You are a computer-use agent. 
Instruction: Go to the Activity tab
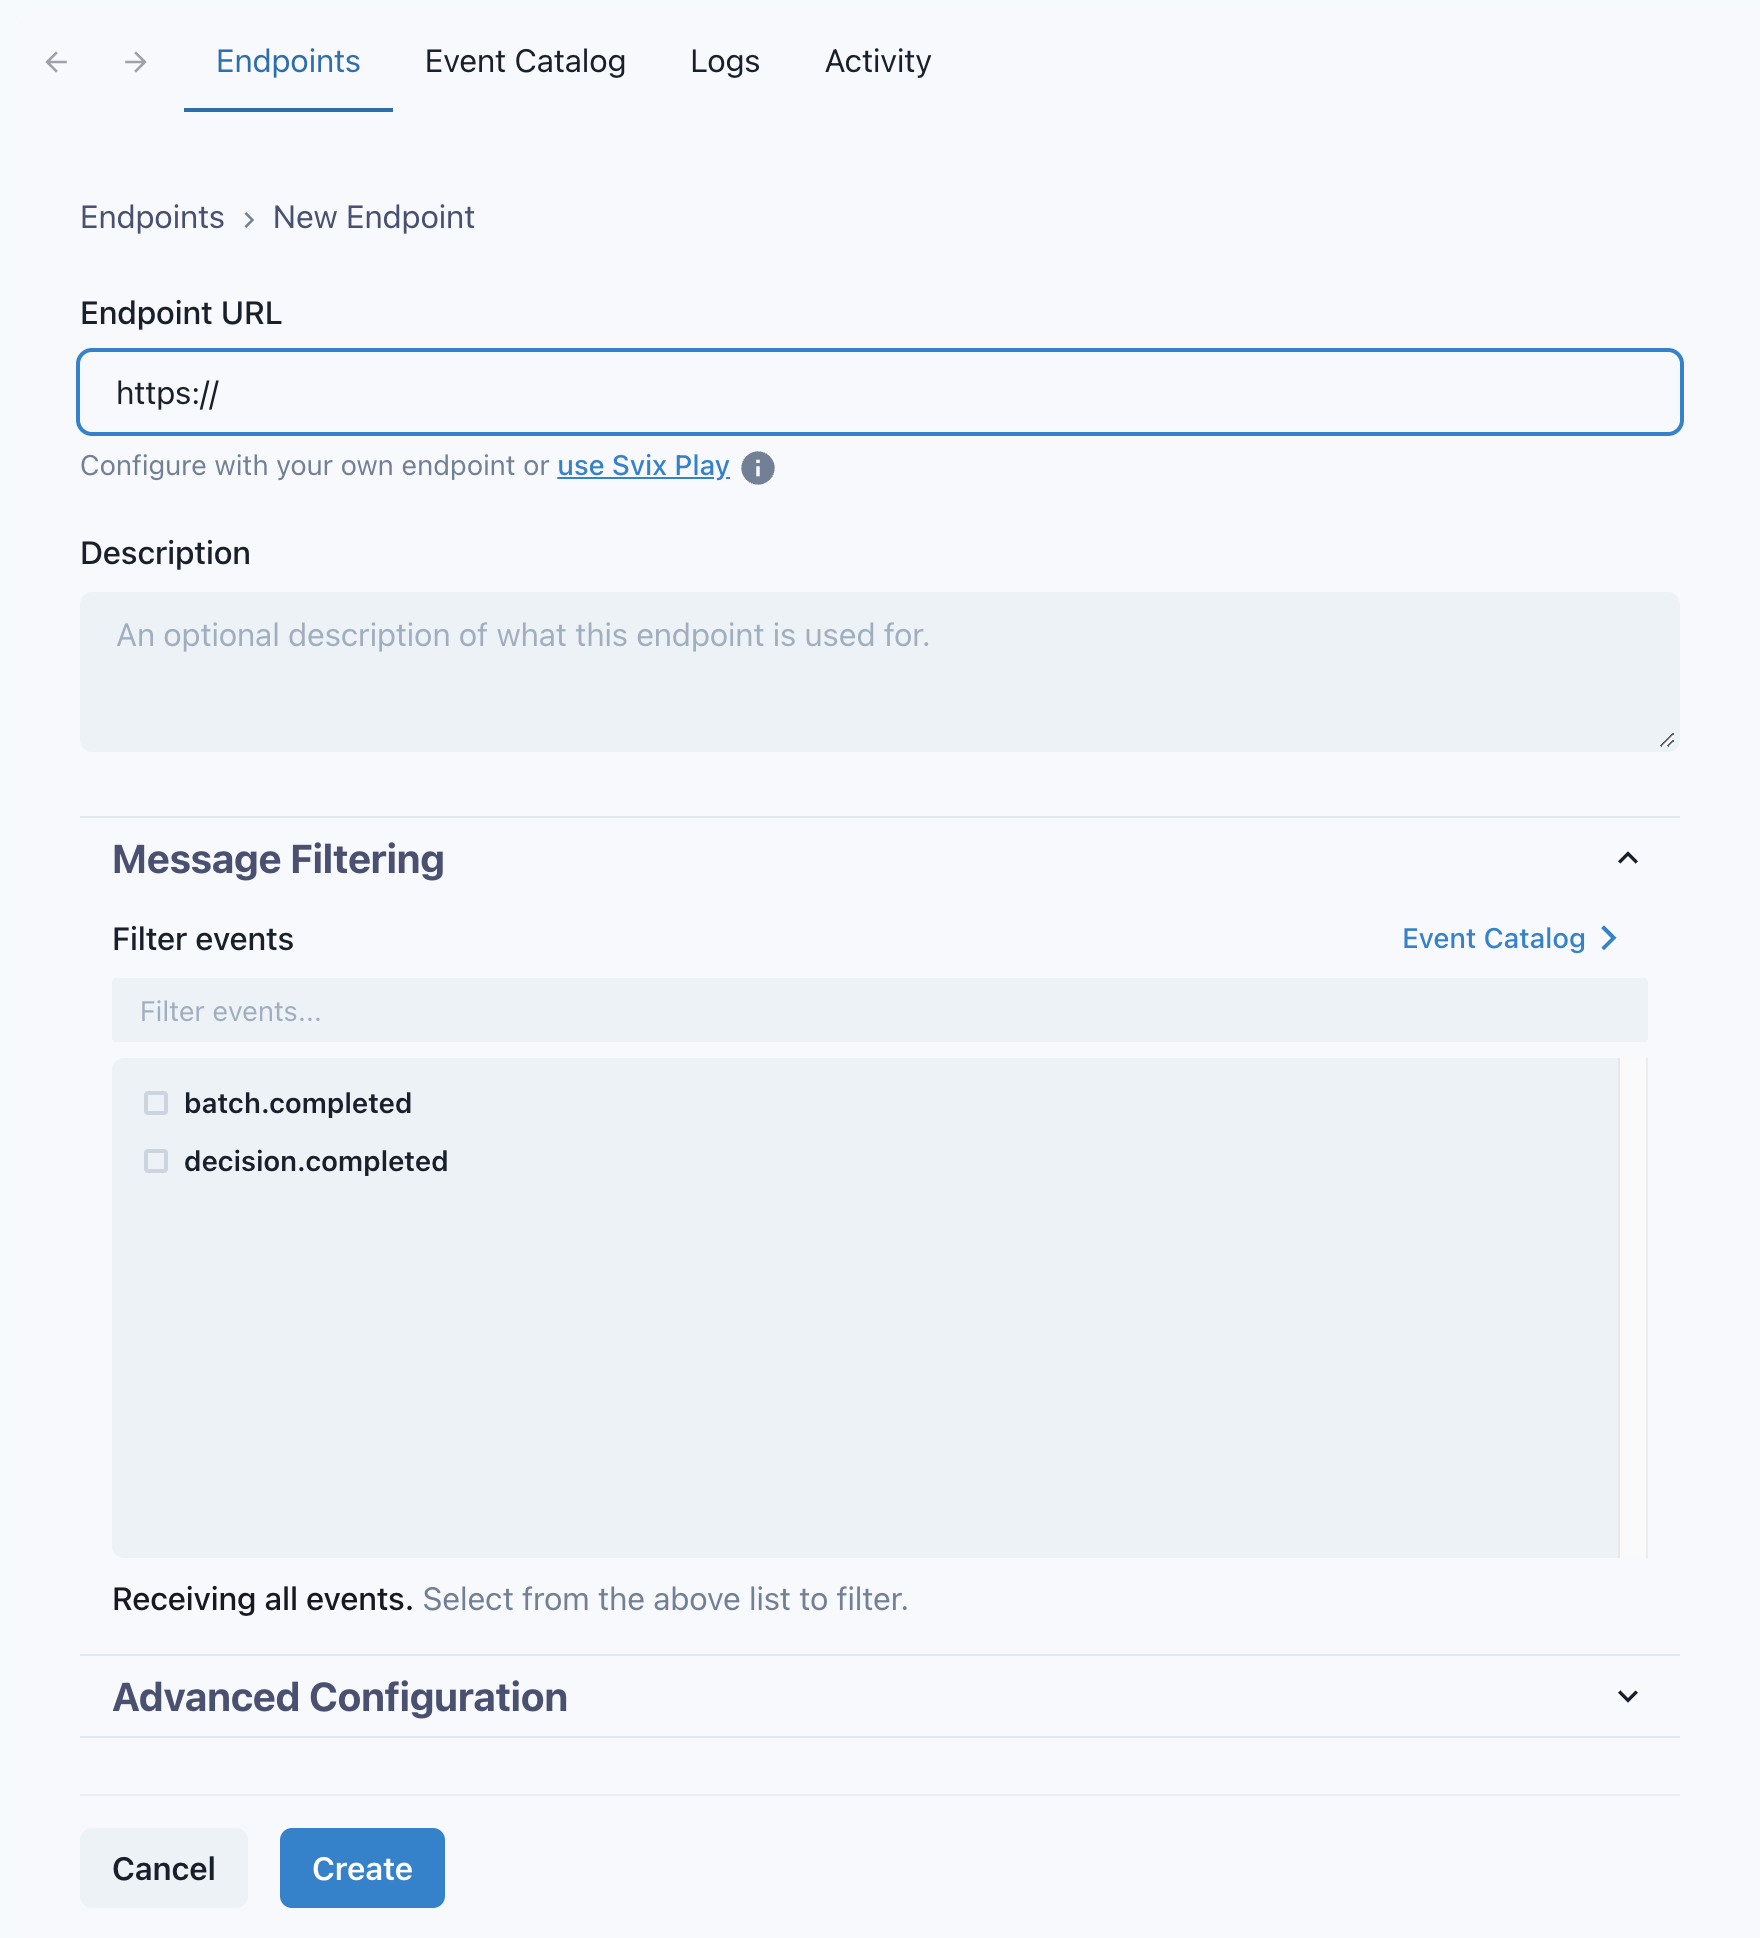click(877, 61)
